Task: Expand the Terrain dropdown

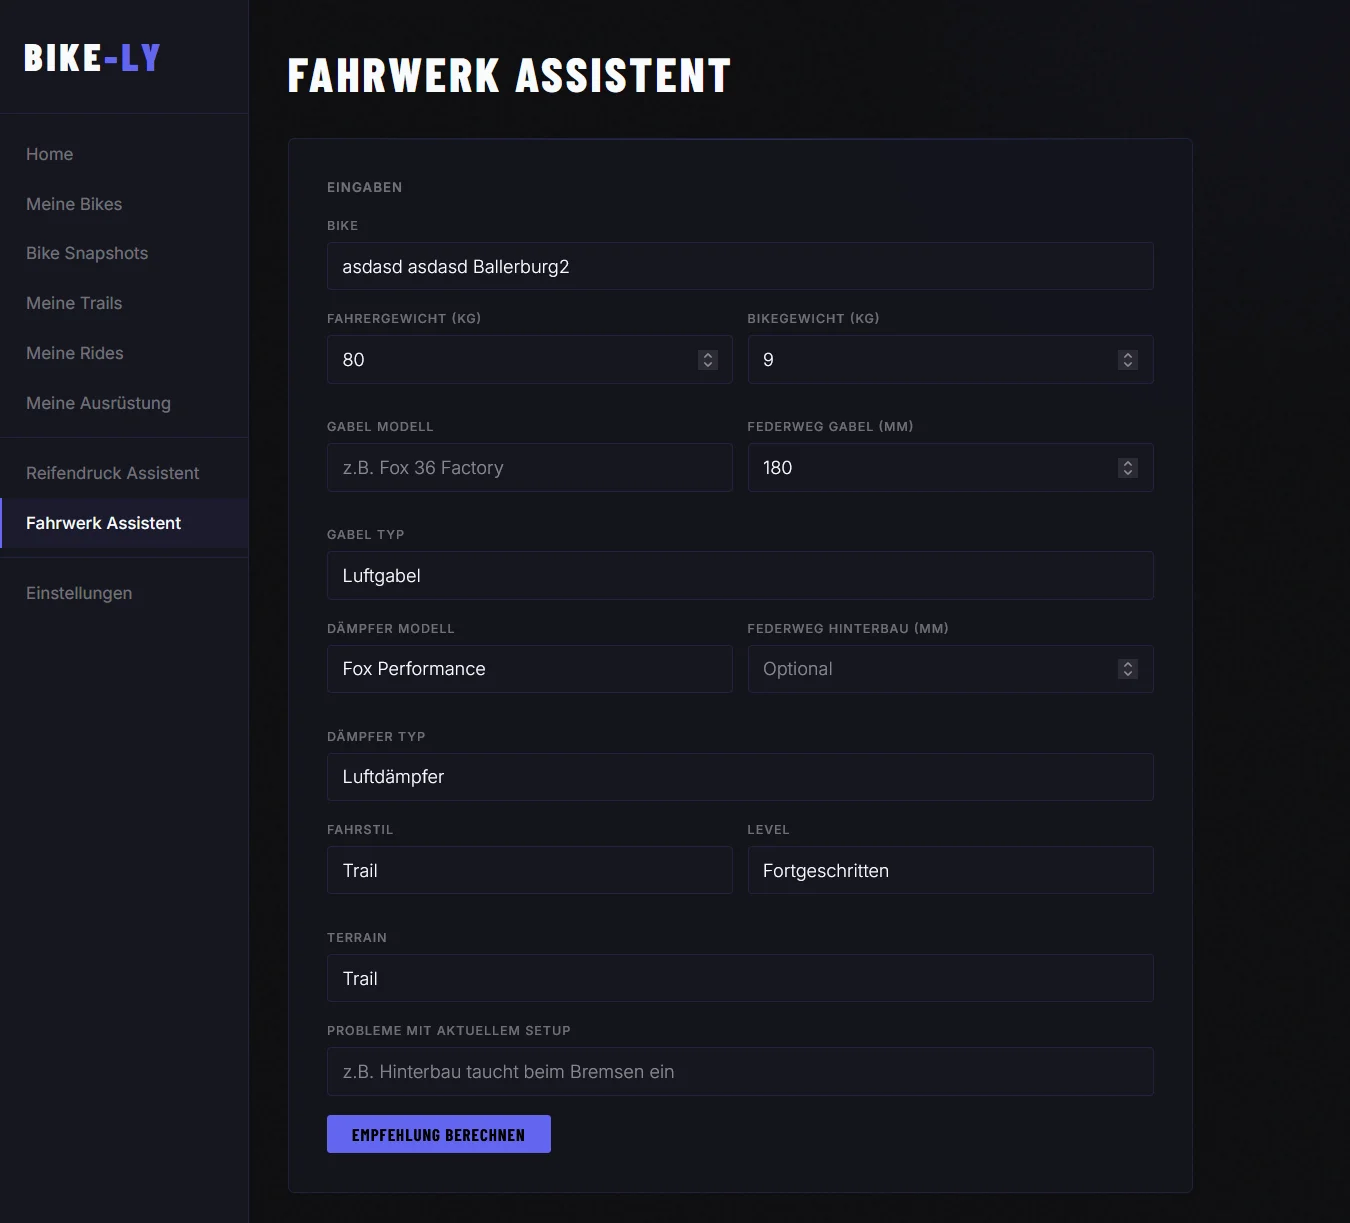Action: pyautogui.click(x=740, y=979)
